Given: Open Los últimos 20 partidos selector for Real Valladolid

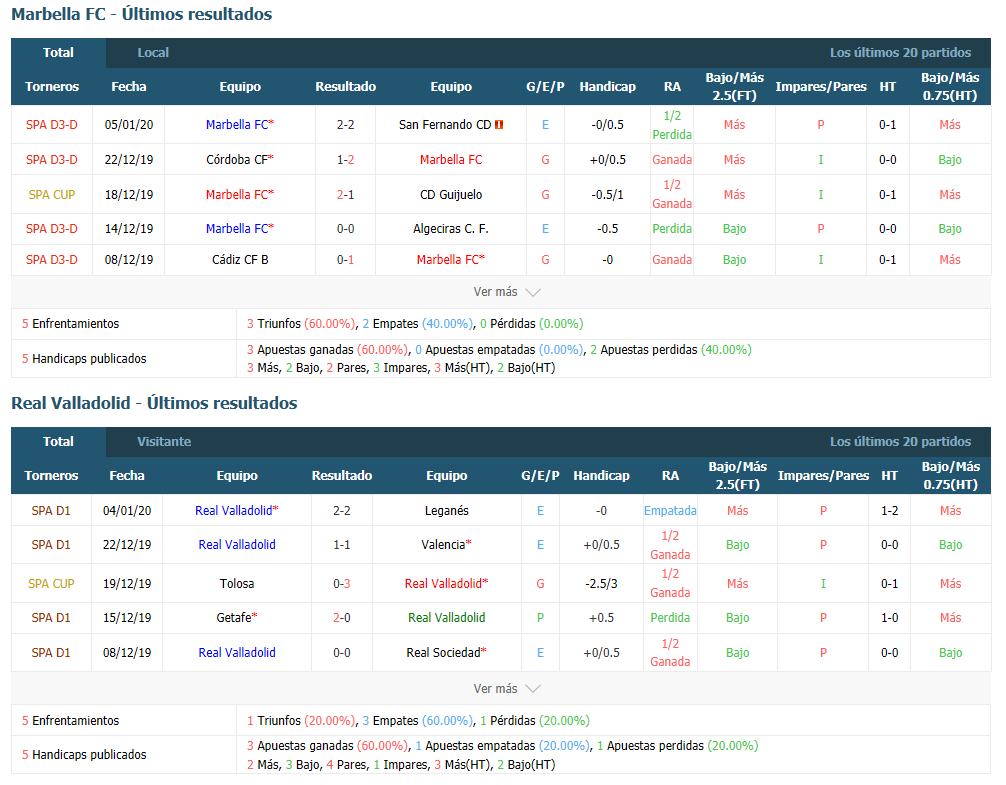Looking at the screenshot, I should coord(900,442).
